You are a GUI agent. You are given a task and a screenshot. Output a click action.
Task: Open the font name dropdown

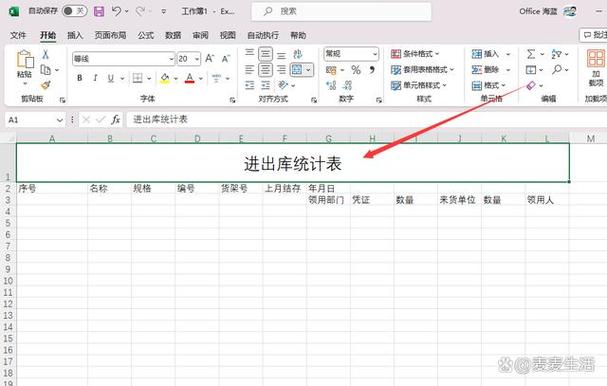(x=171, y=59)
